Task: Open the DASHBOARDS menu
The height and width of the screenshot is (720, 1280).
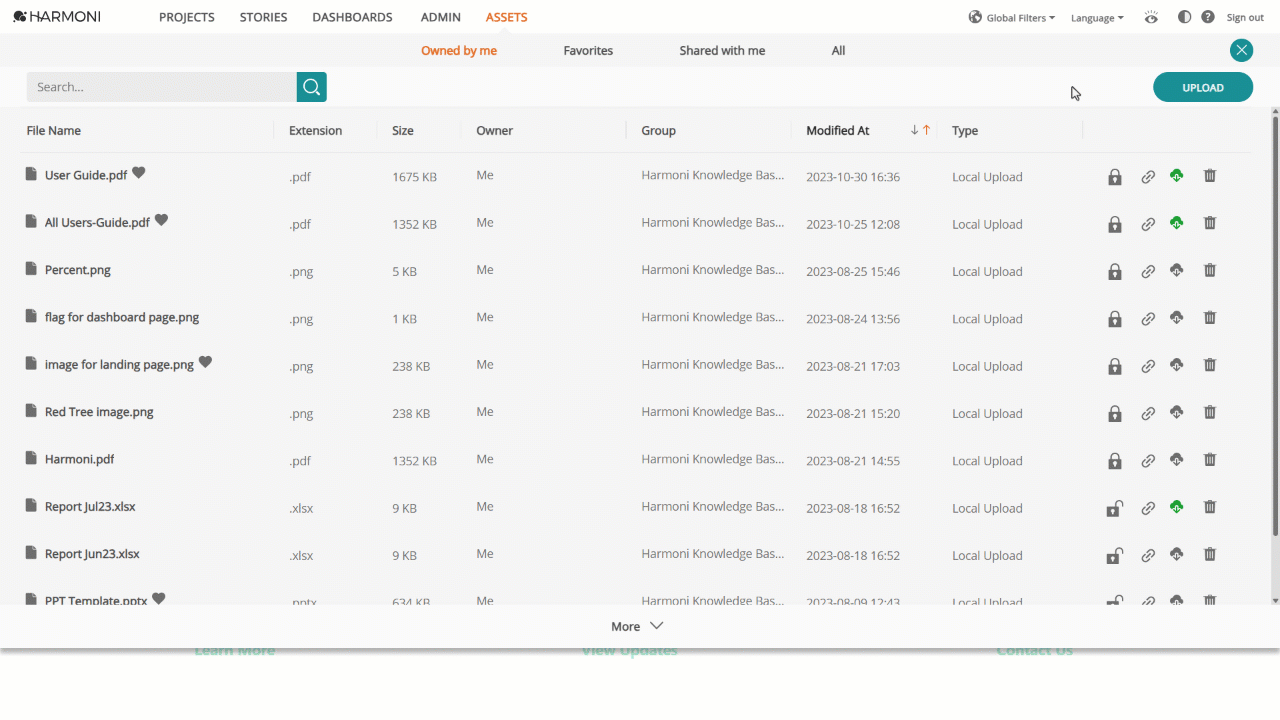Action: [352, 17]
